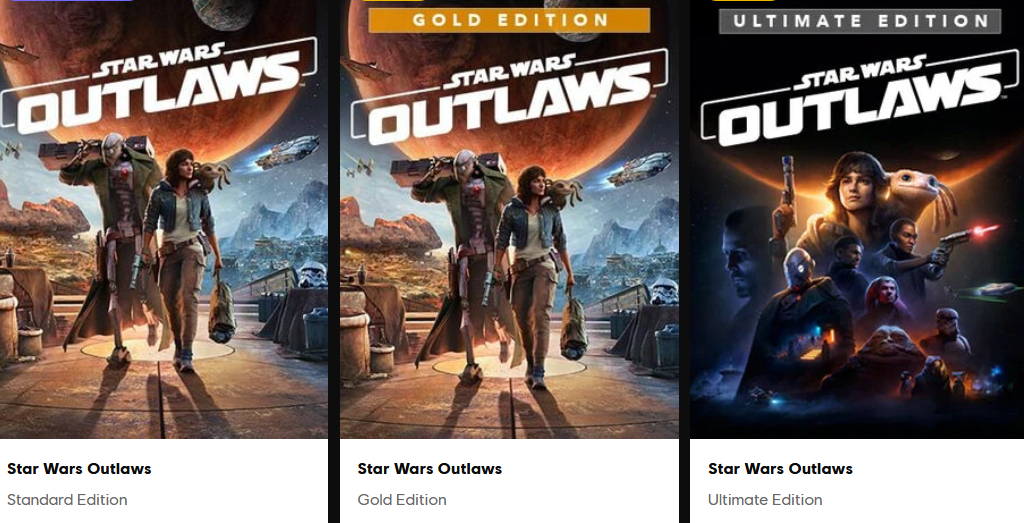Open the Standard Edition cover art thumbnail
1024x523 pixels.
click(163, 219)
